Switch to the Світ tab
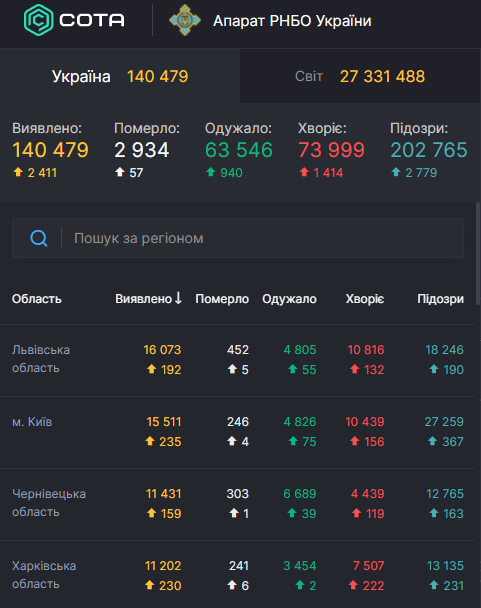Viewport: 481px width, 608px height. (360, 76)
